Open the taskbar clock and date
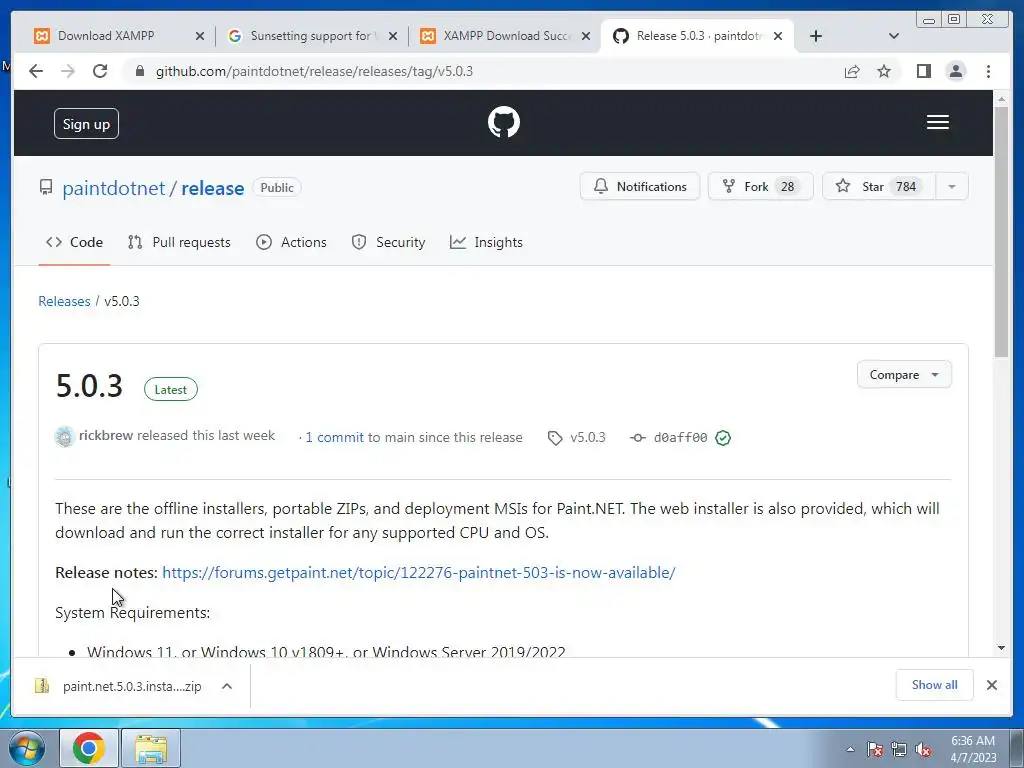The width and height of the screenshot is (1024, 768). point(973,748)
